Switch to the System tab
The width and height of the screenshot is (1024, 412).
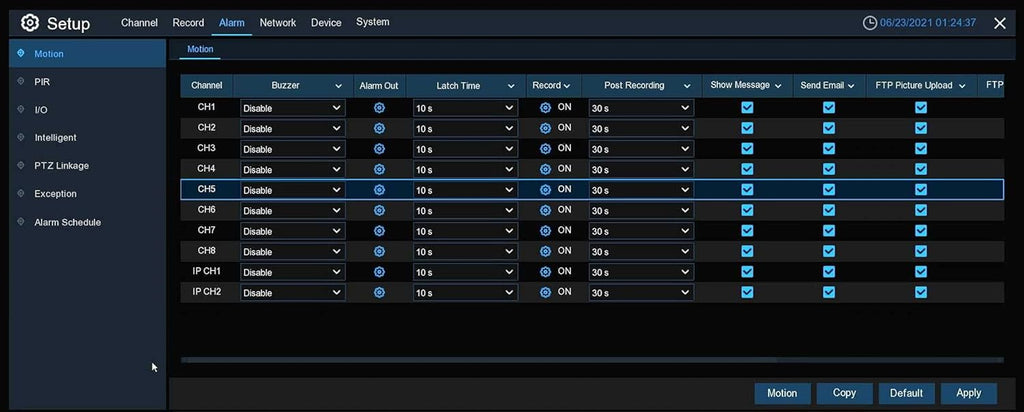(373, 22)
